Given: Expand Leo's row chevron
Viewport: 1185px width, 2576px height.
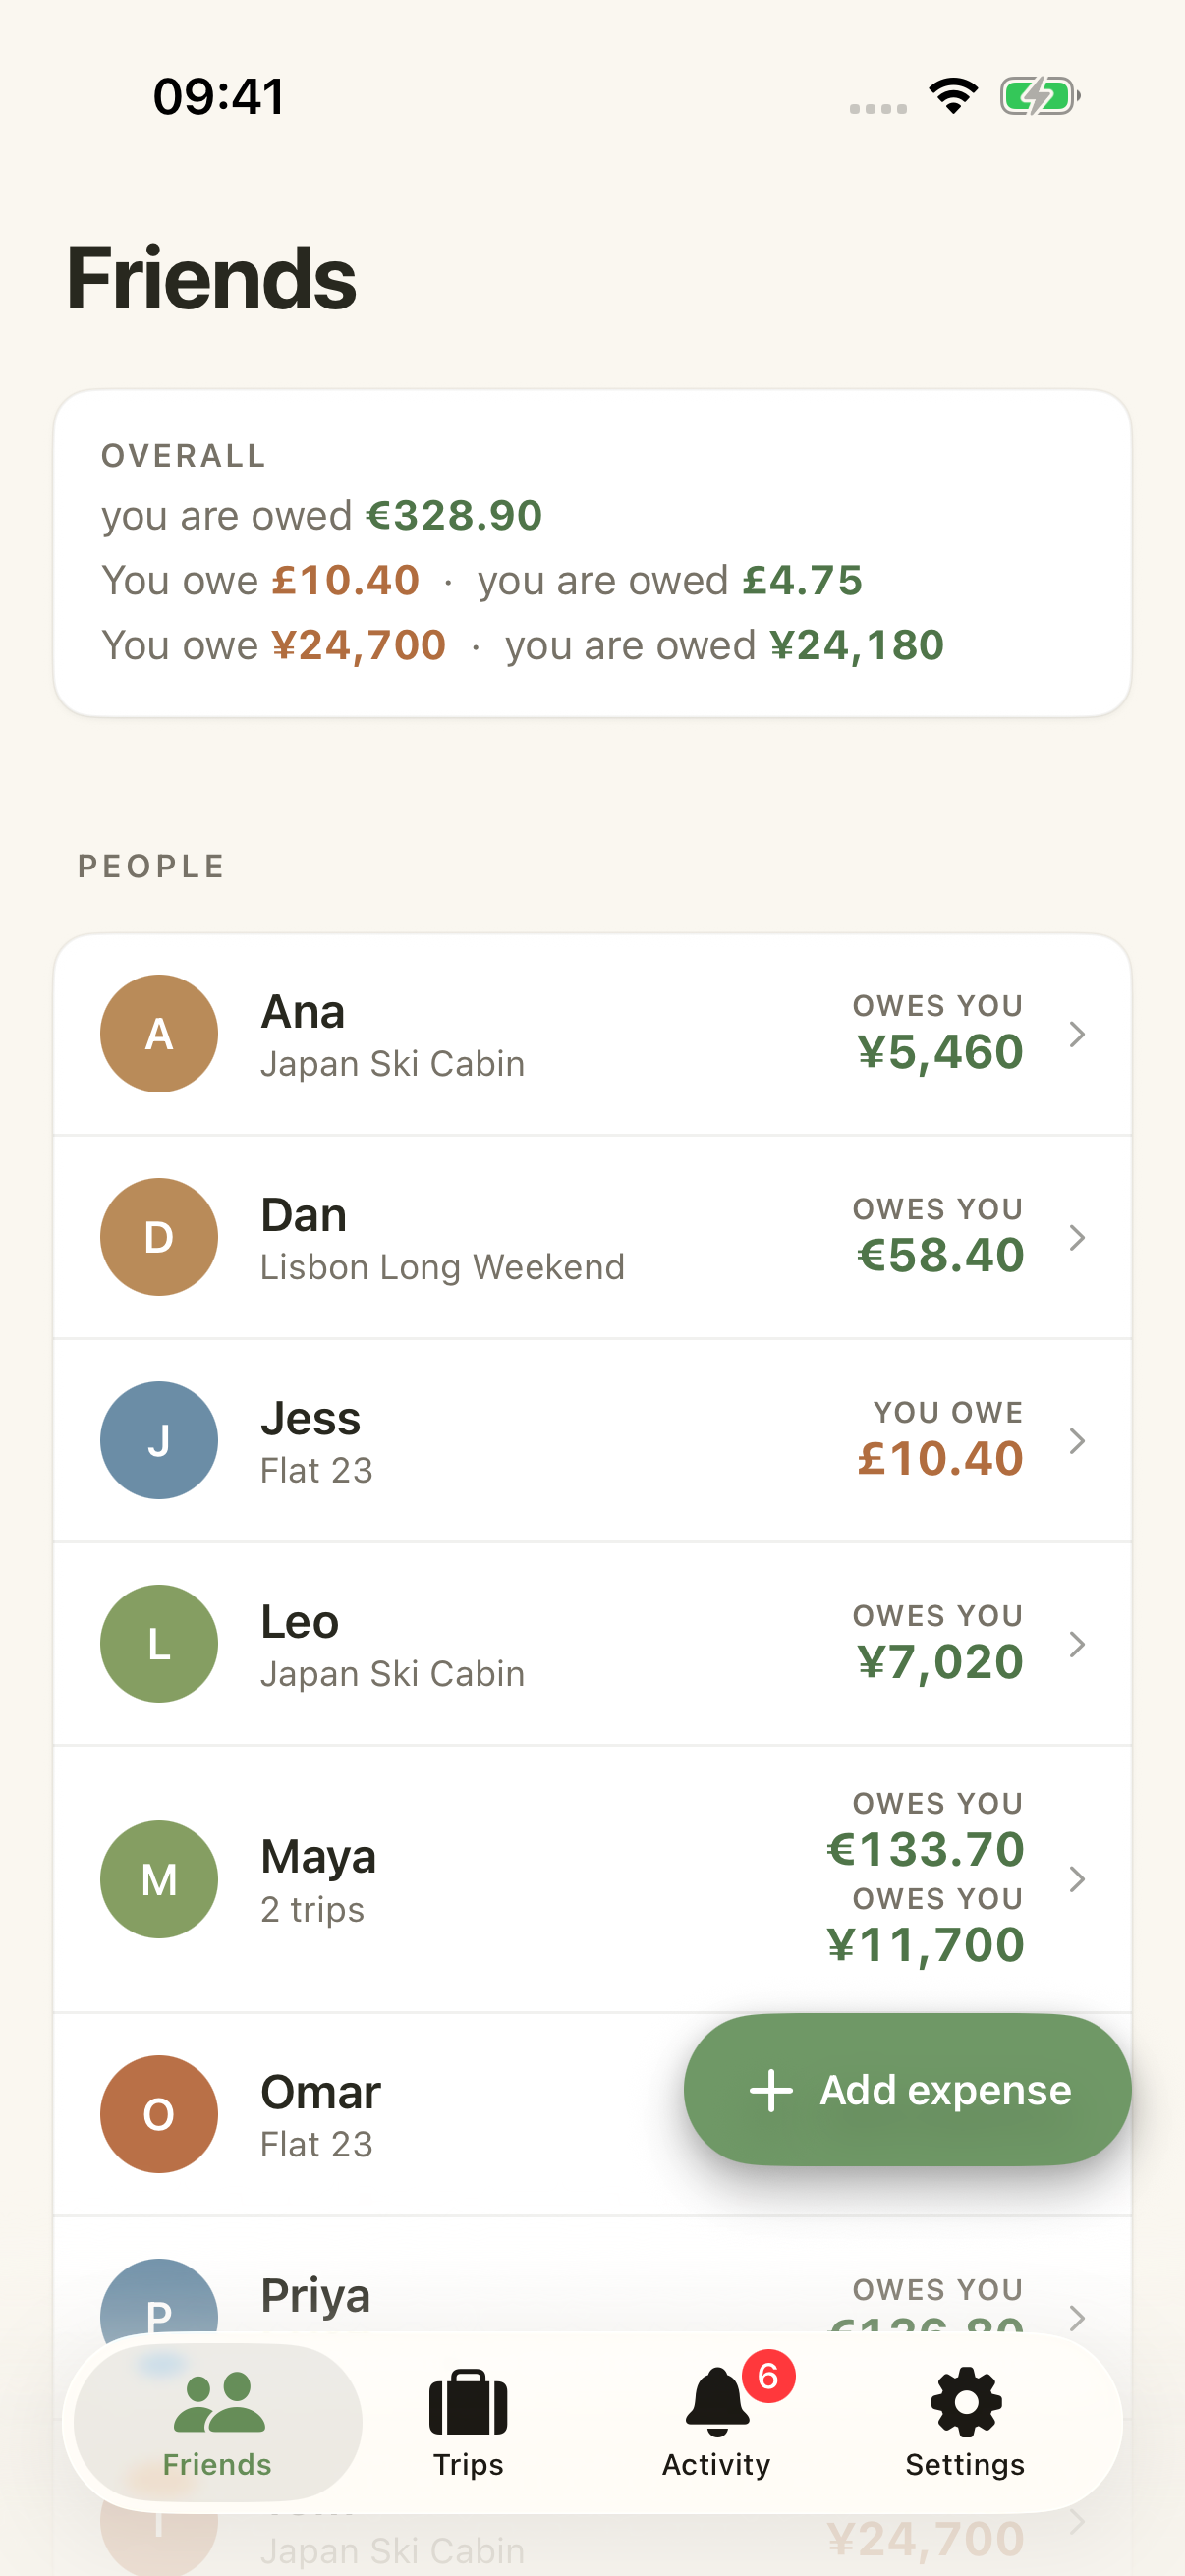Looking at the screenshot, I should (x=1077, y=1644).
